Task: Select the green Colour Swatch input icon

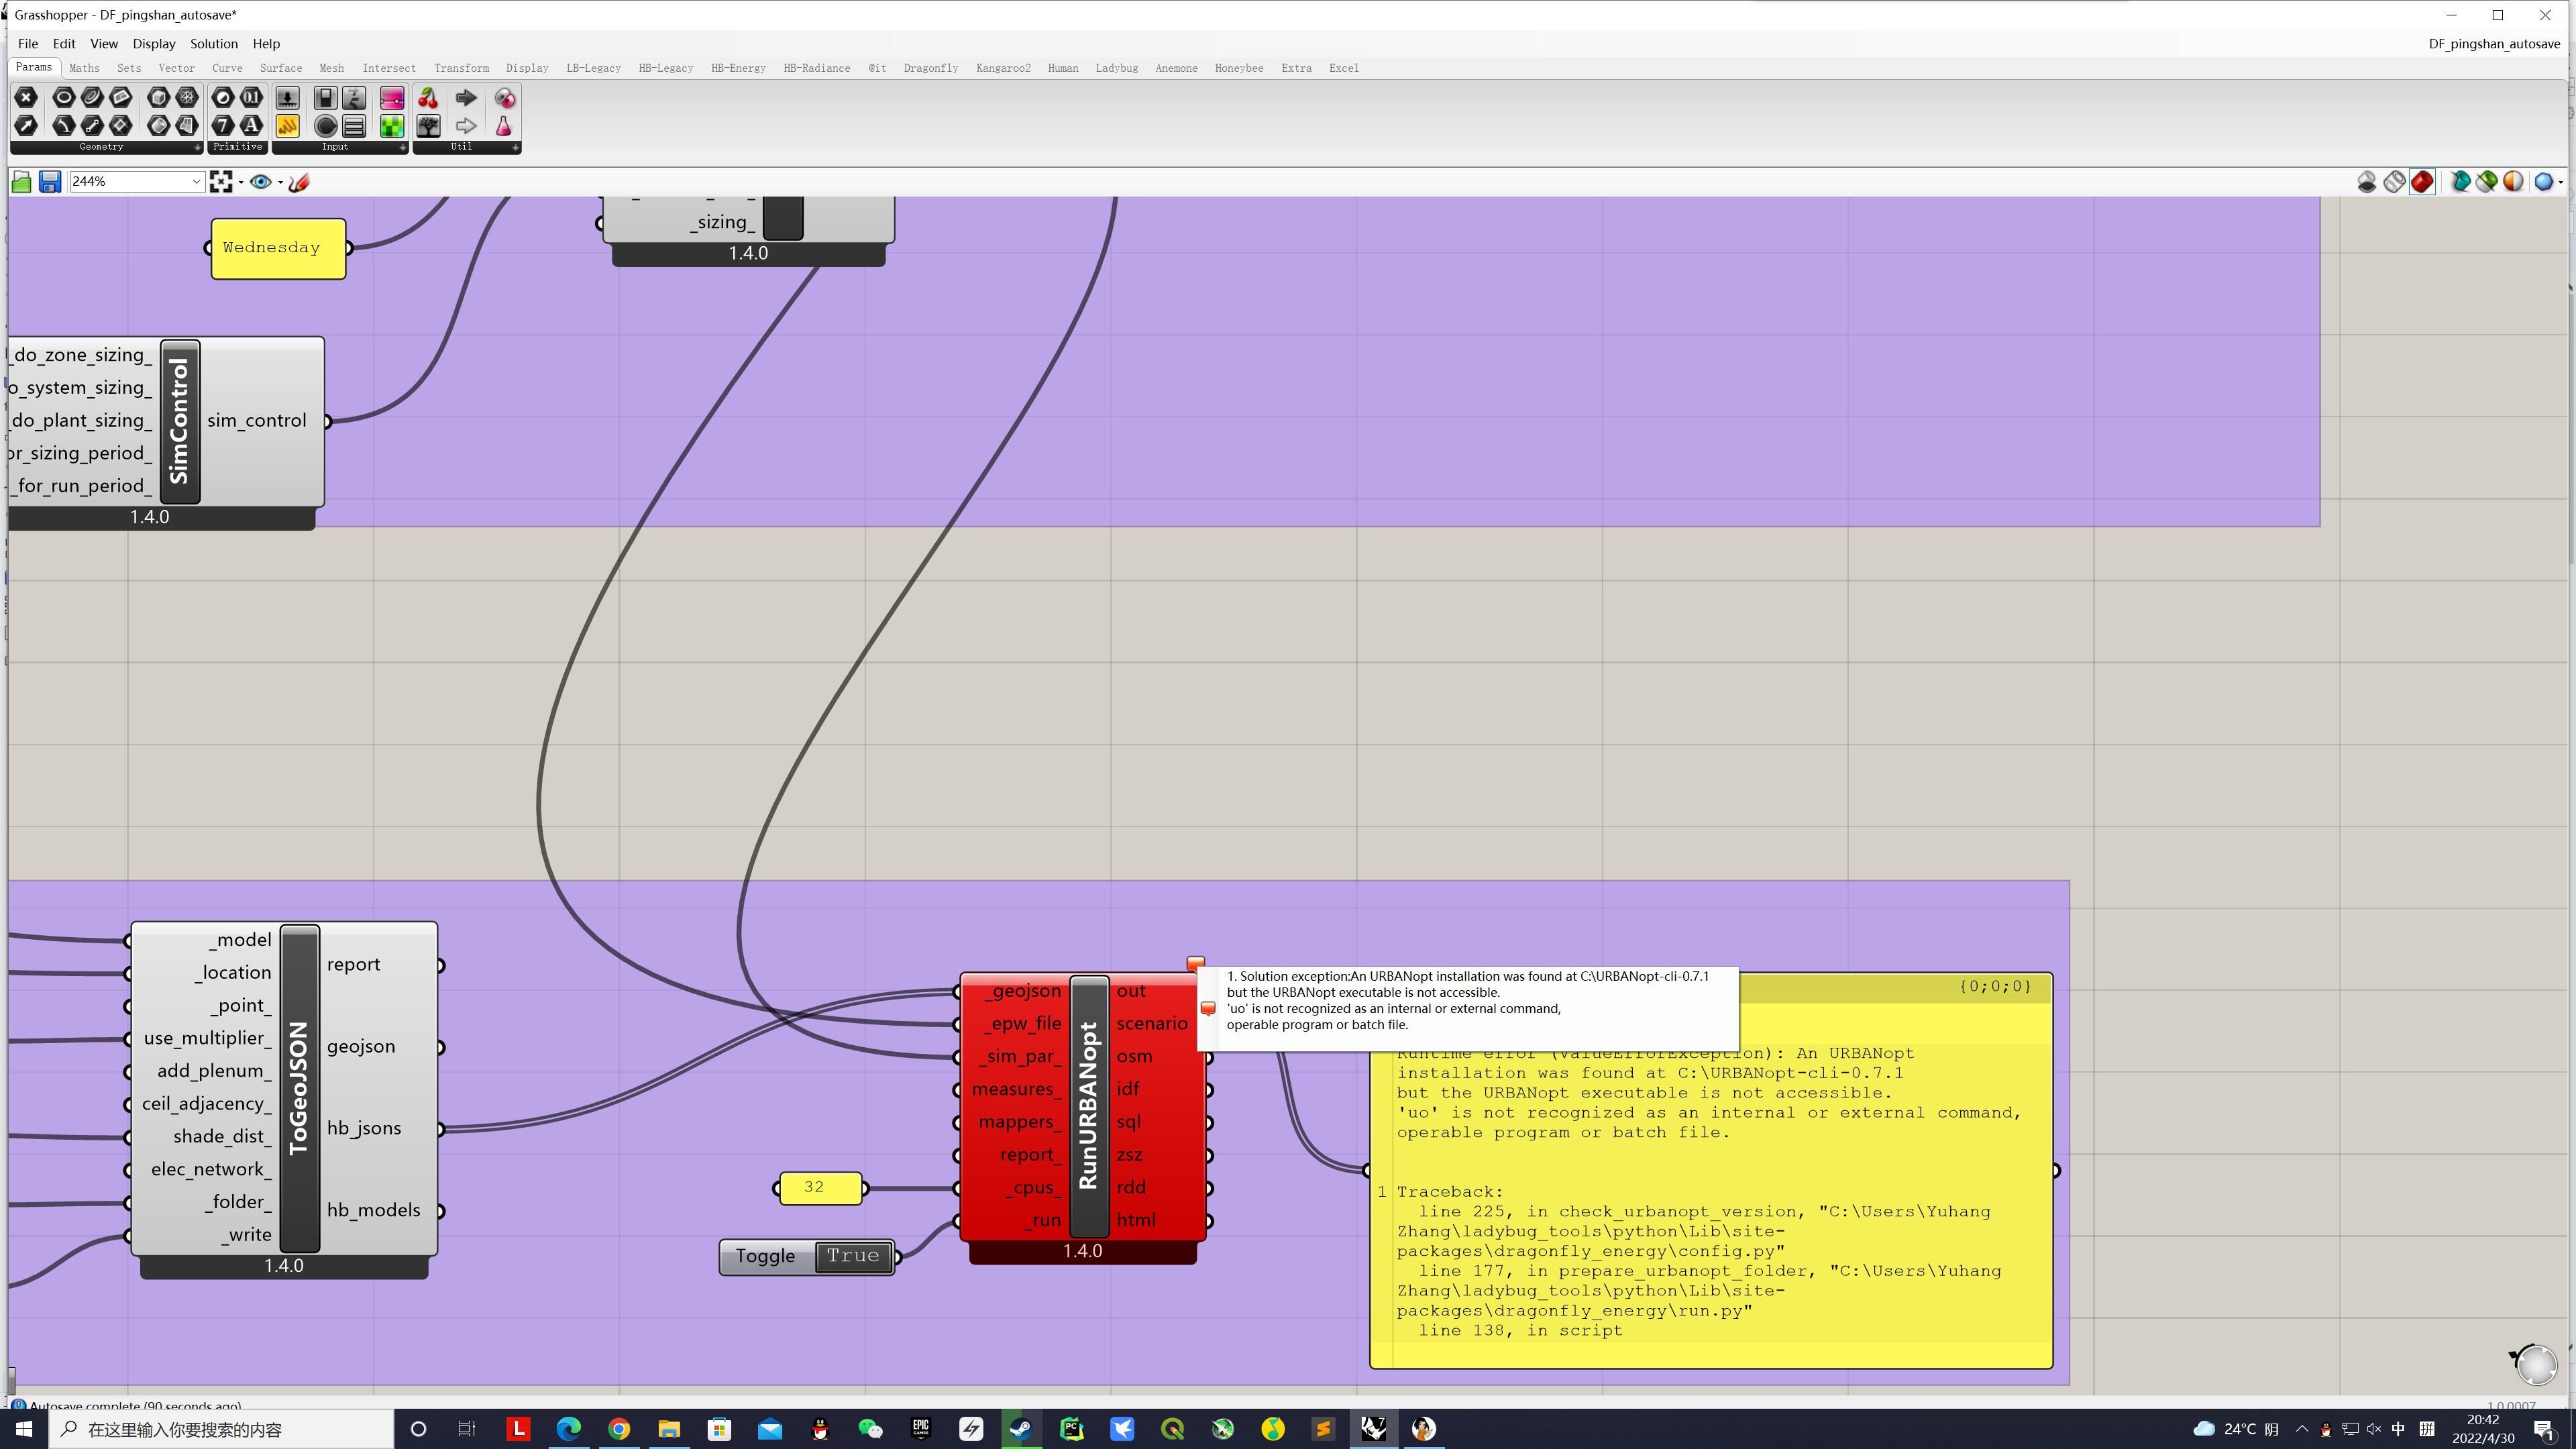Action: (392, 125)
